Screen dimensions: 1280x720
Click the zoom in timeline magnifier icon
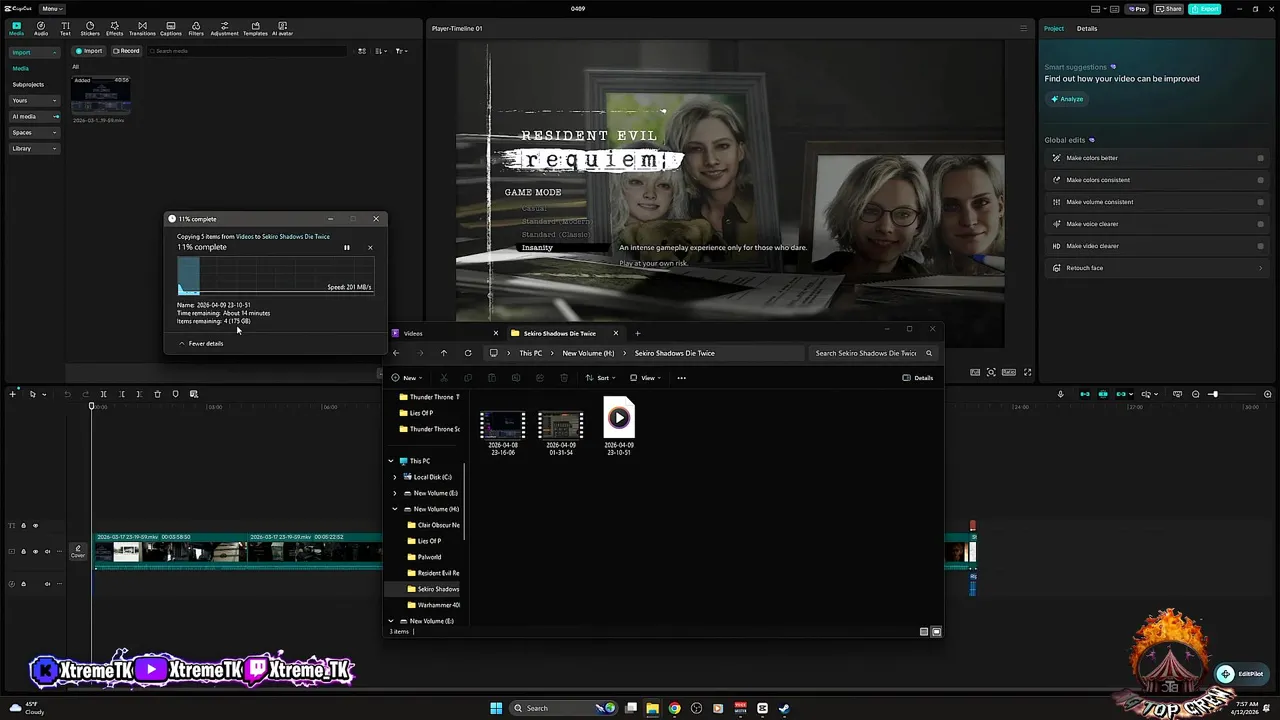click(1268, 394)
